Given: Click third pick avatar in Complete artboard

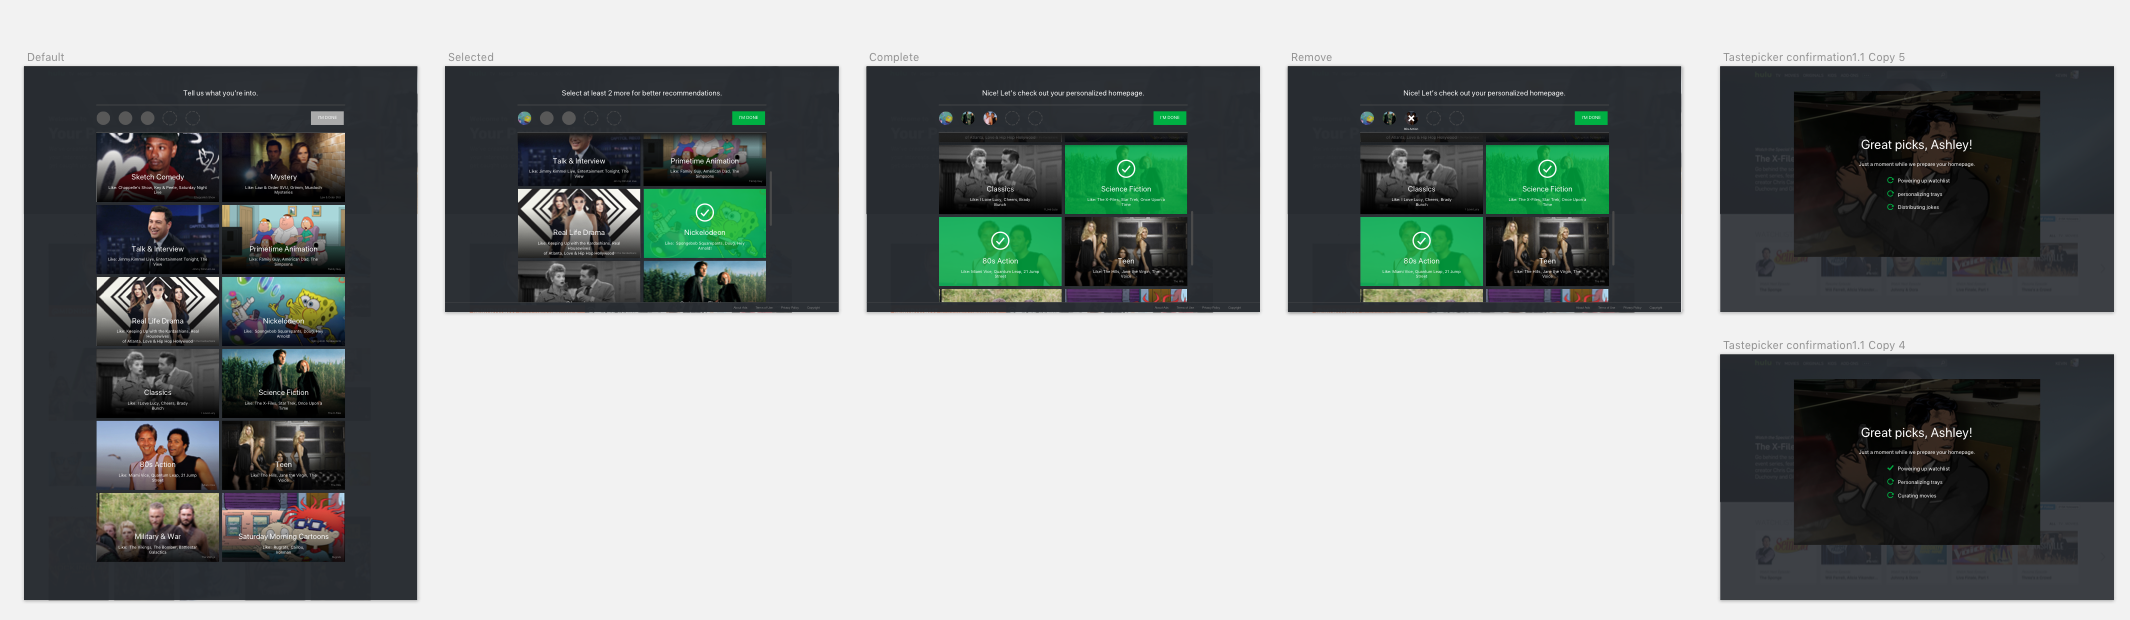Looking at the screenshot, I should (990, 118).
